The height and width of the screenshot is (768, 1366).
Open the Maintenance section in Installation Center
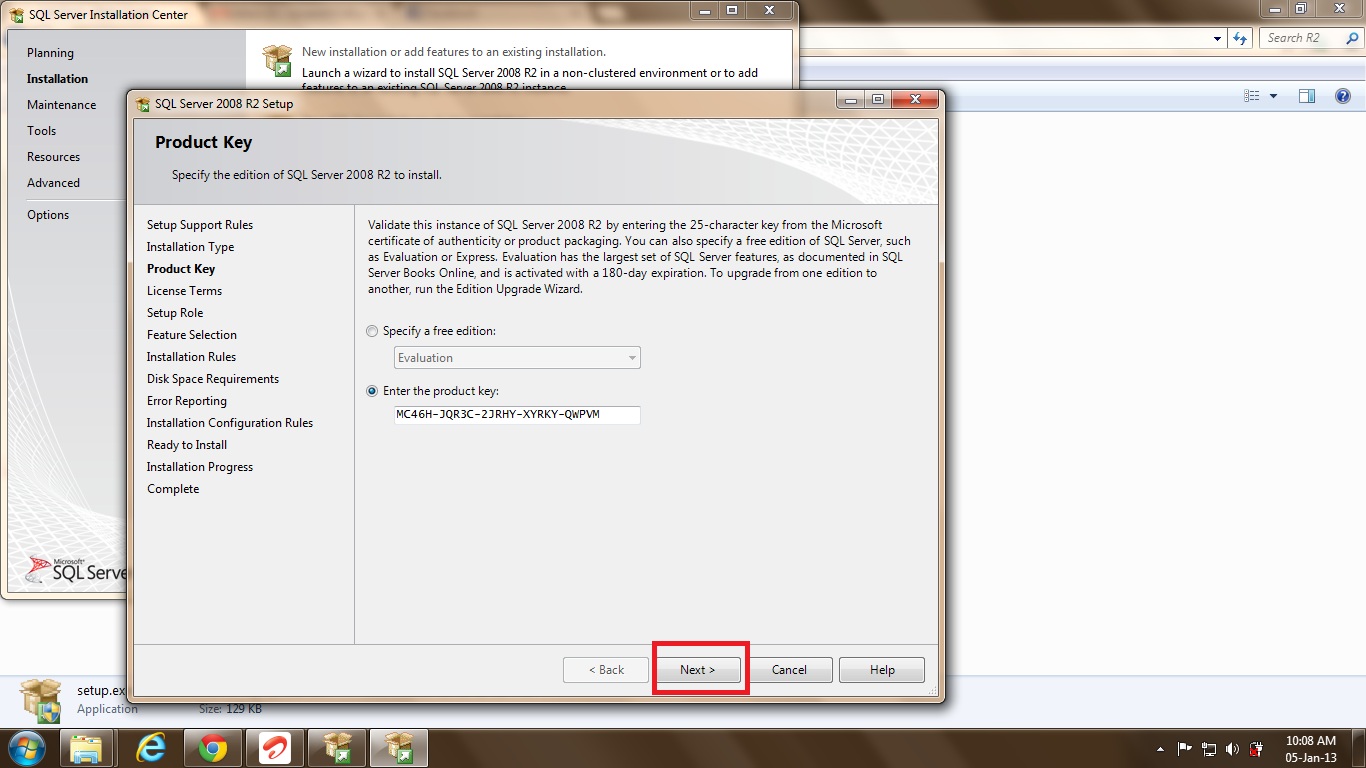click(x=62, y=105)
